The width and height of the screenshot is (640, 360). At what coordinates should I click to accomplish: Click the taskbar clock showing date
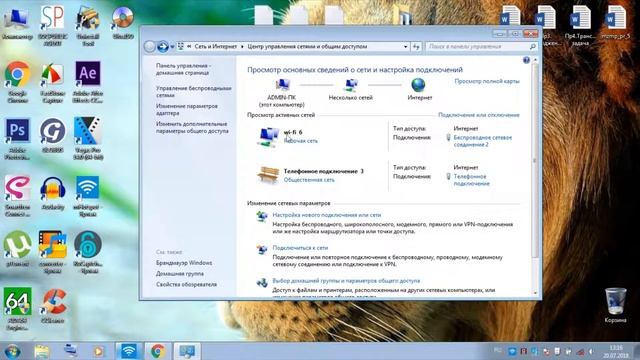pyautogui.click(x=616, y=351)
